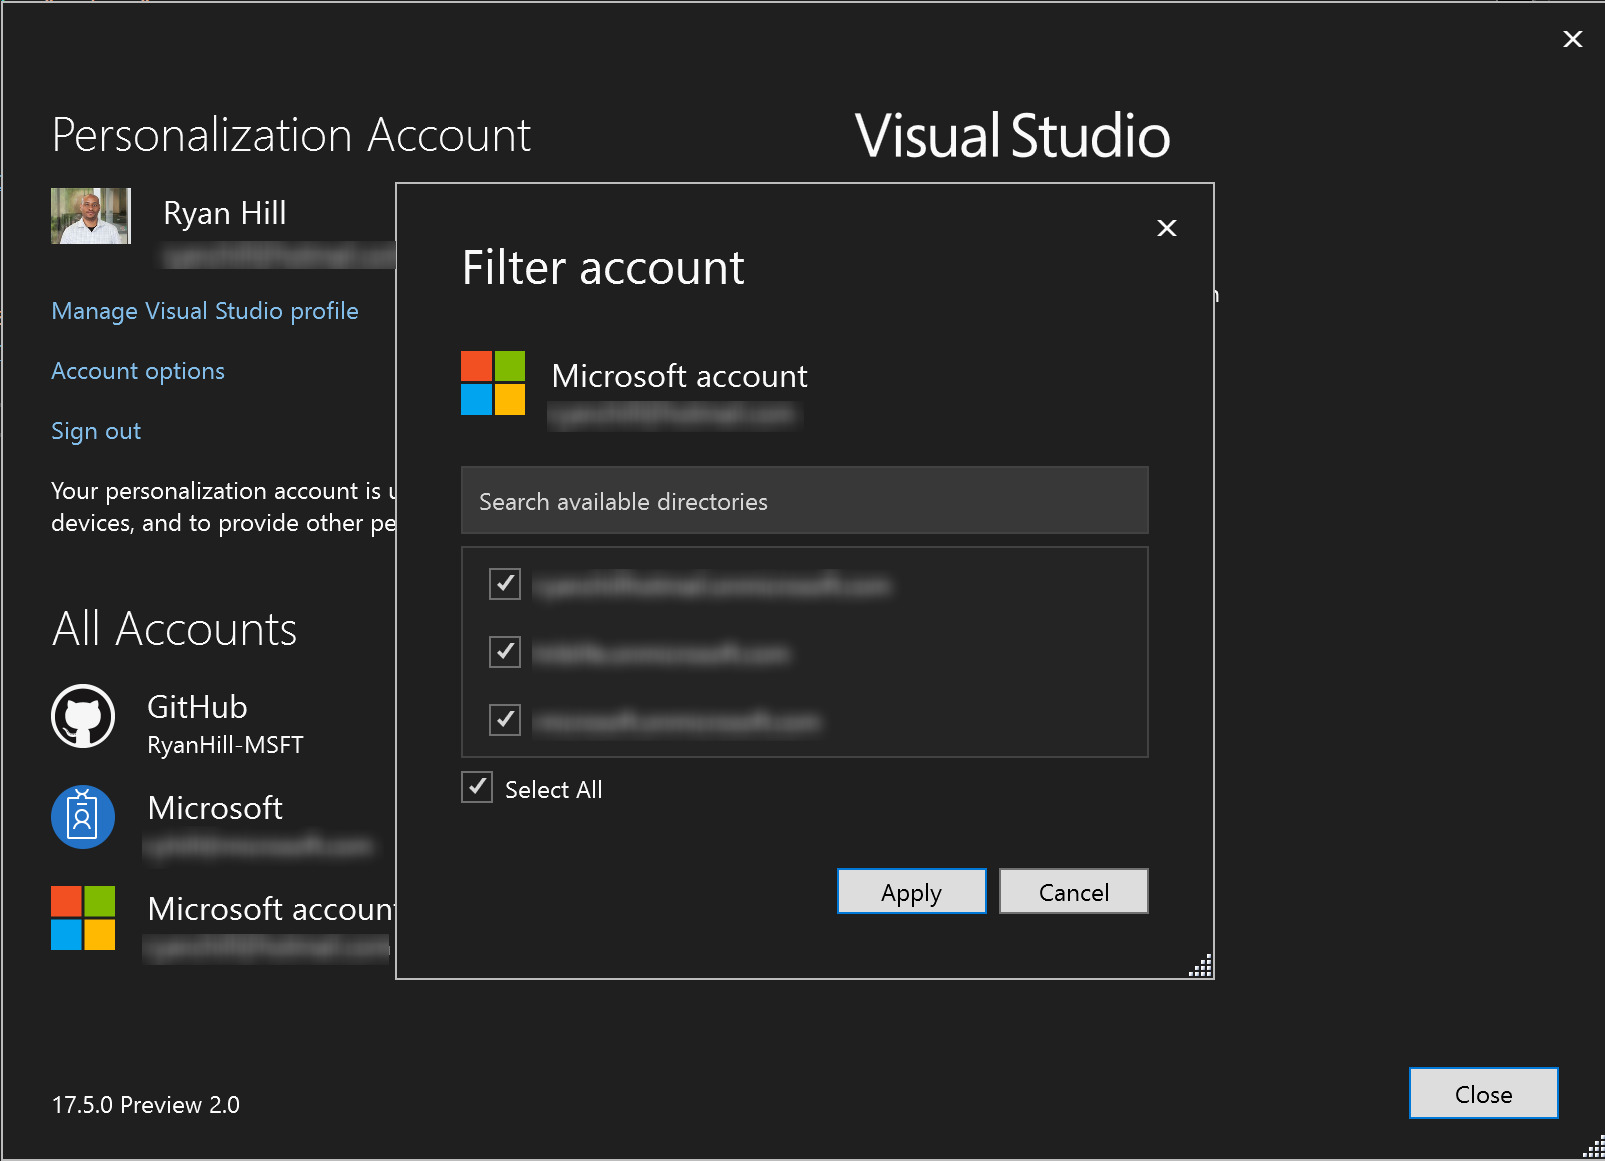1605x1161 pixels.
Task: Click the Visual Studio title text
Action: 1012,135
